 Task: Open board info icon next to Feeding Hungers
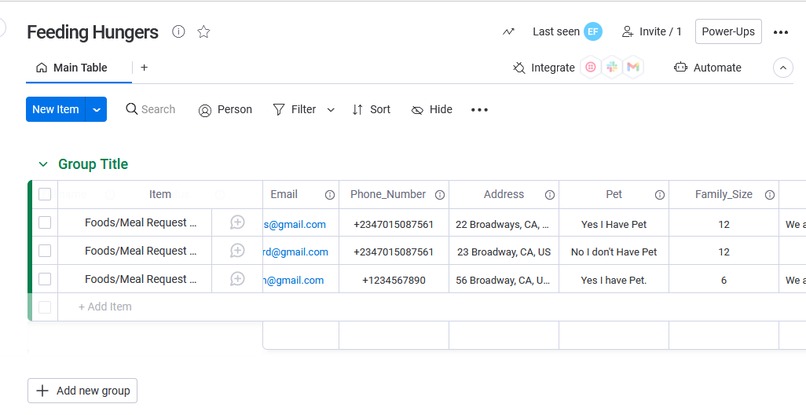click(178, 32)
